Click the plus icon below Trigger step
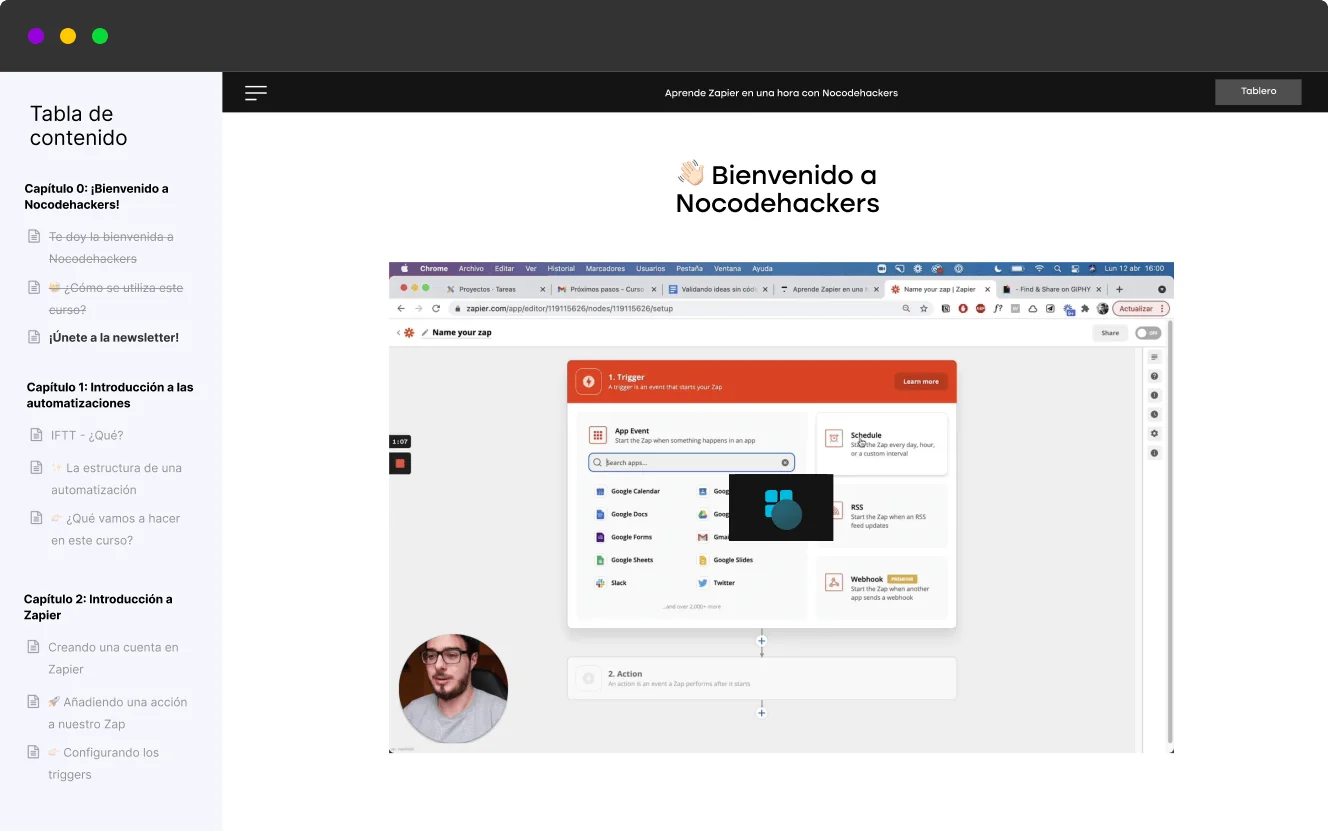1328x831 pixels. [x=761, y=641]
